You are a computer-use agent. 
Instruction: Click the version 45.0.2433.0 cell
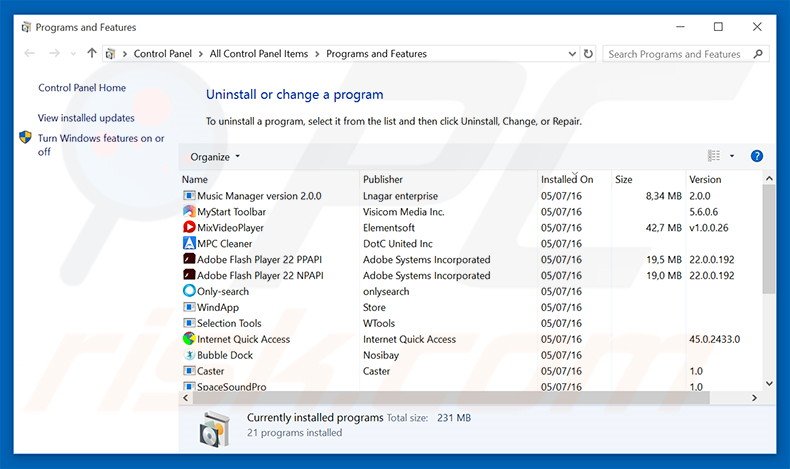[x=714, y=339]
